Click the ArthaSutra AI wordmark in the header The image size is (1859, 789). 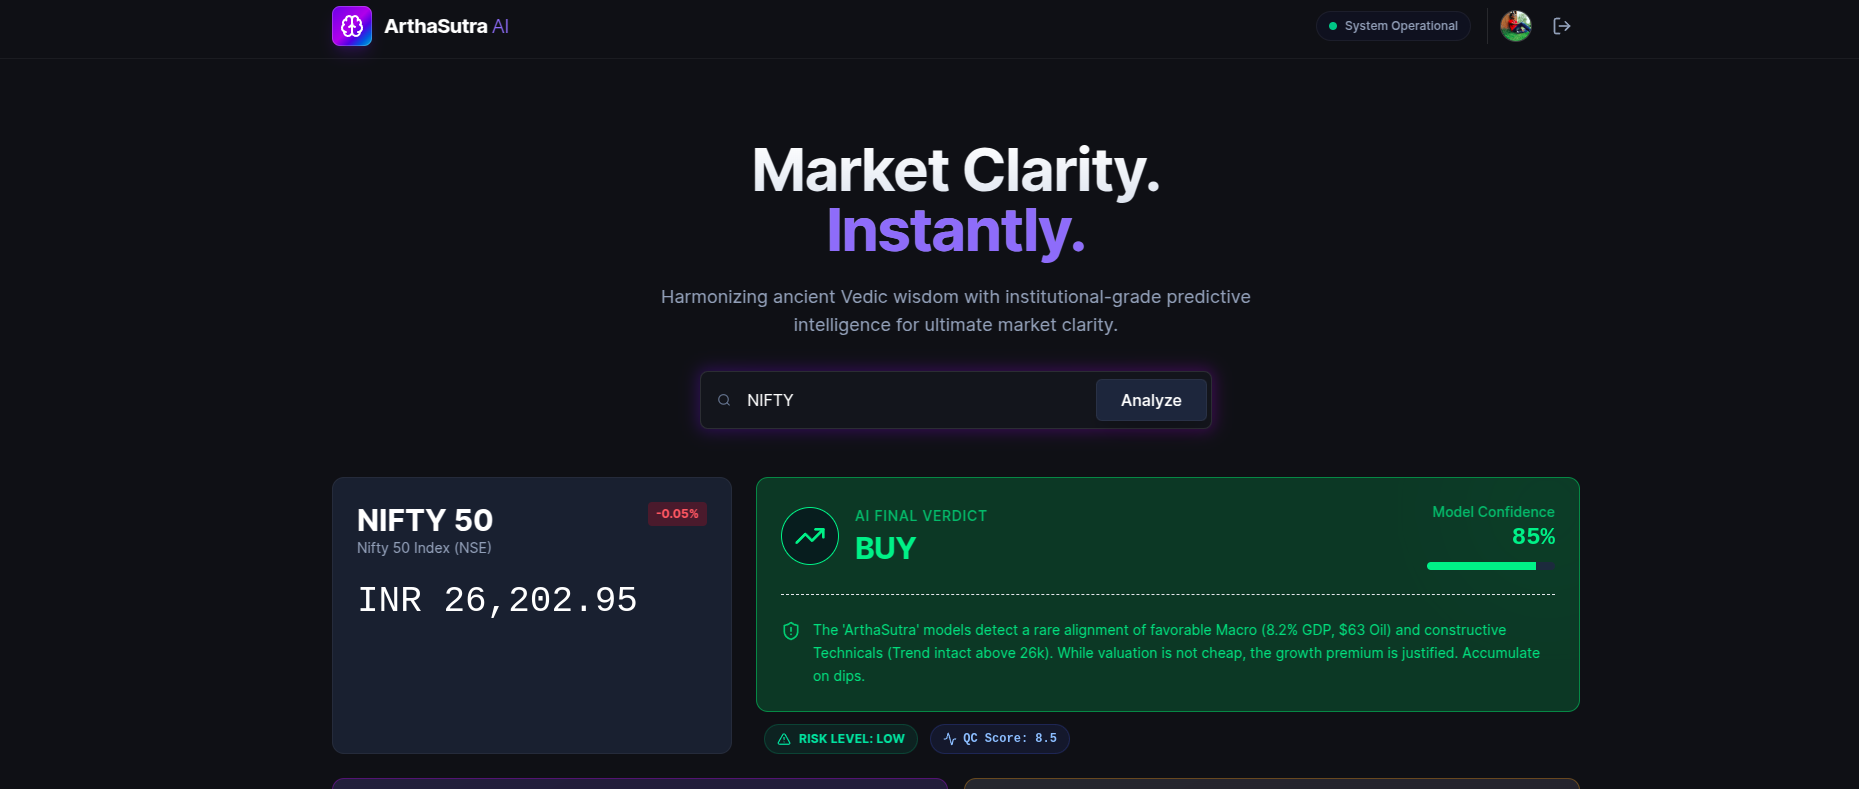click(x=447, y=25)
